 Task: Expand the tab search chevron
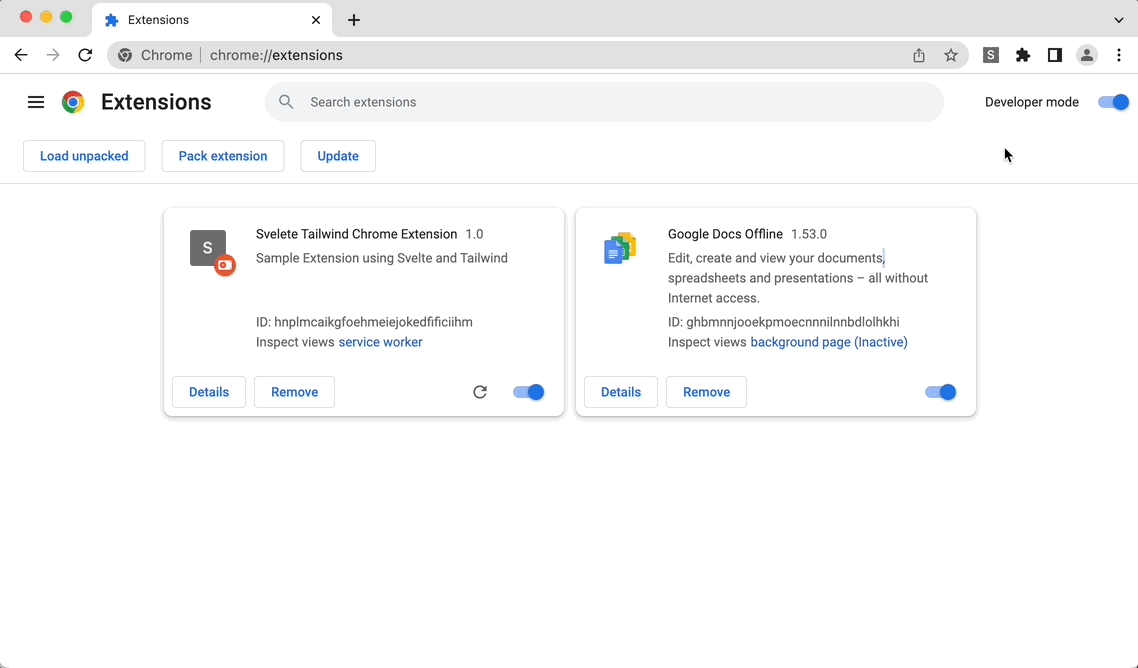point(1118,20)
